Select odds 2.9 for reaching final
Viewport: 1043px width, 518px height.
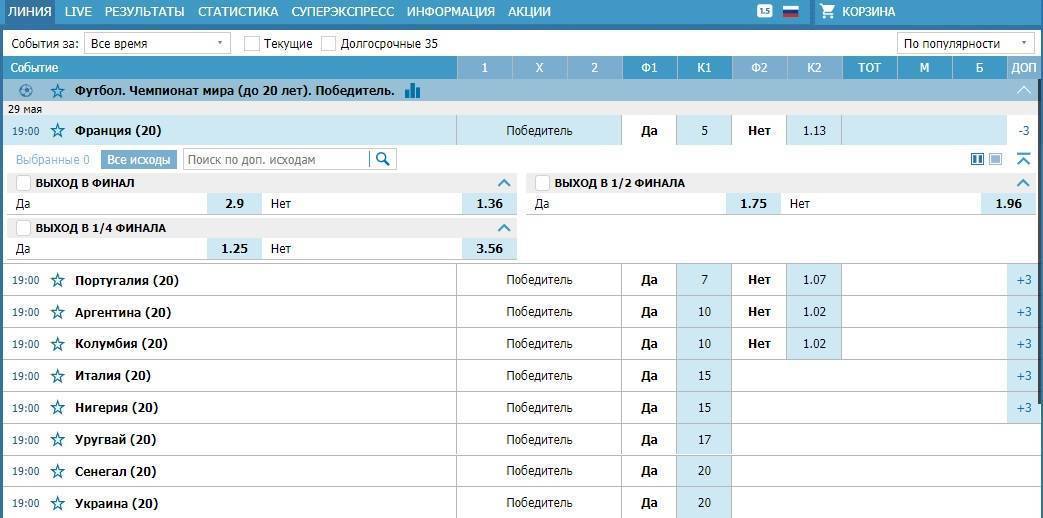pyautogui.click(x=234, y=204)
